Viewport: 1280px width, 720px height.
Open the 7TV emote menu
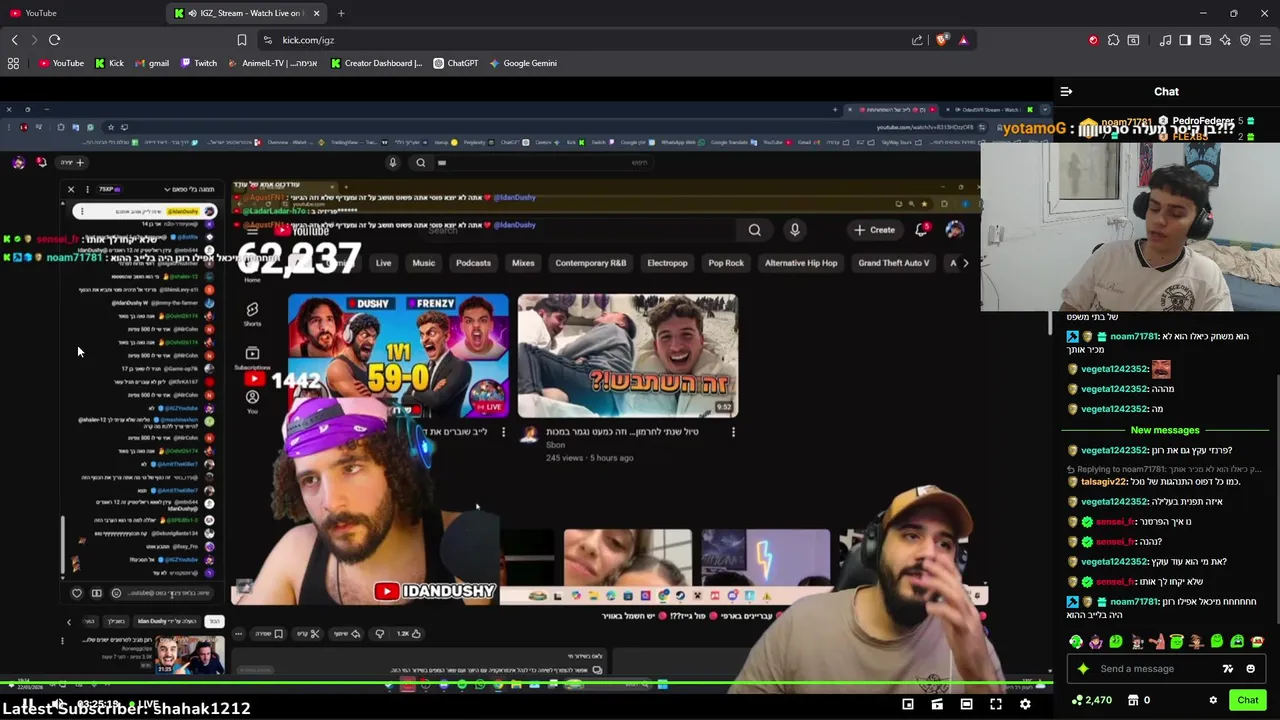pyautogui.click(x=1228, y=669)
